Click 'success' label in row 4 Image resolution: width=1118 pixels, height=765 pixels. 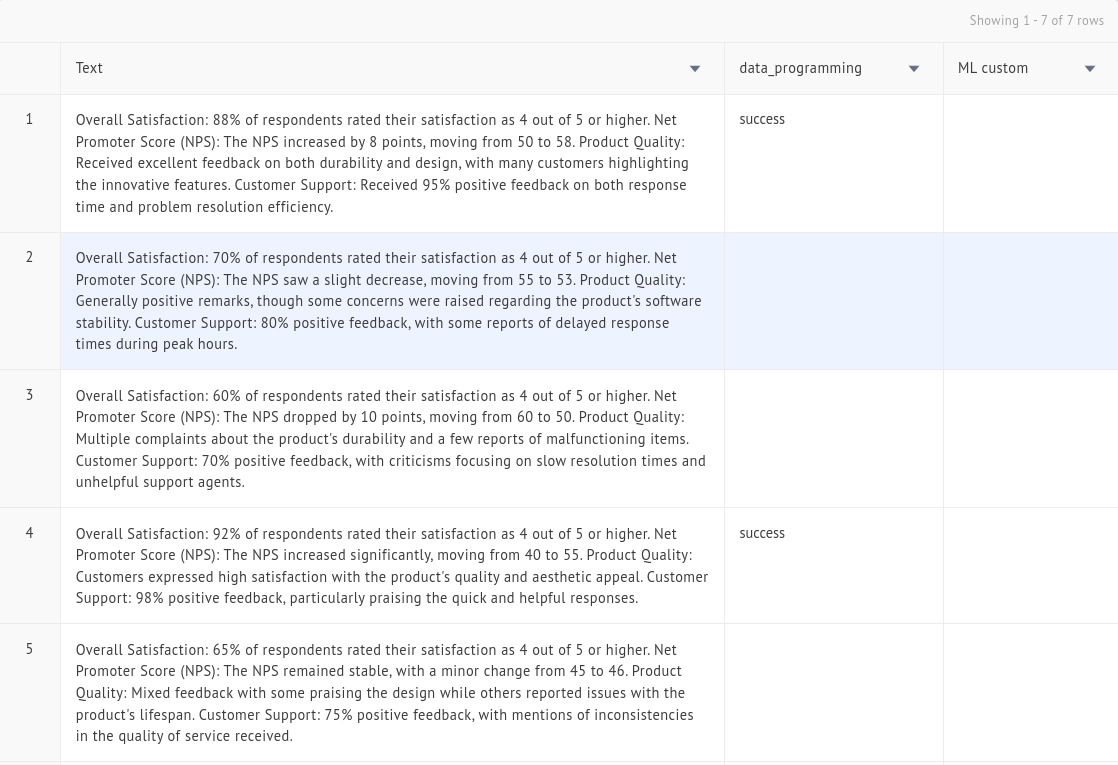click(x=761, y=533)
